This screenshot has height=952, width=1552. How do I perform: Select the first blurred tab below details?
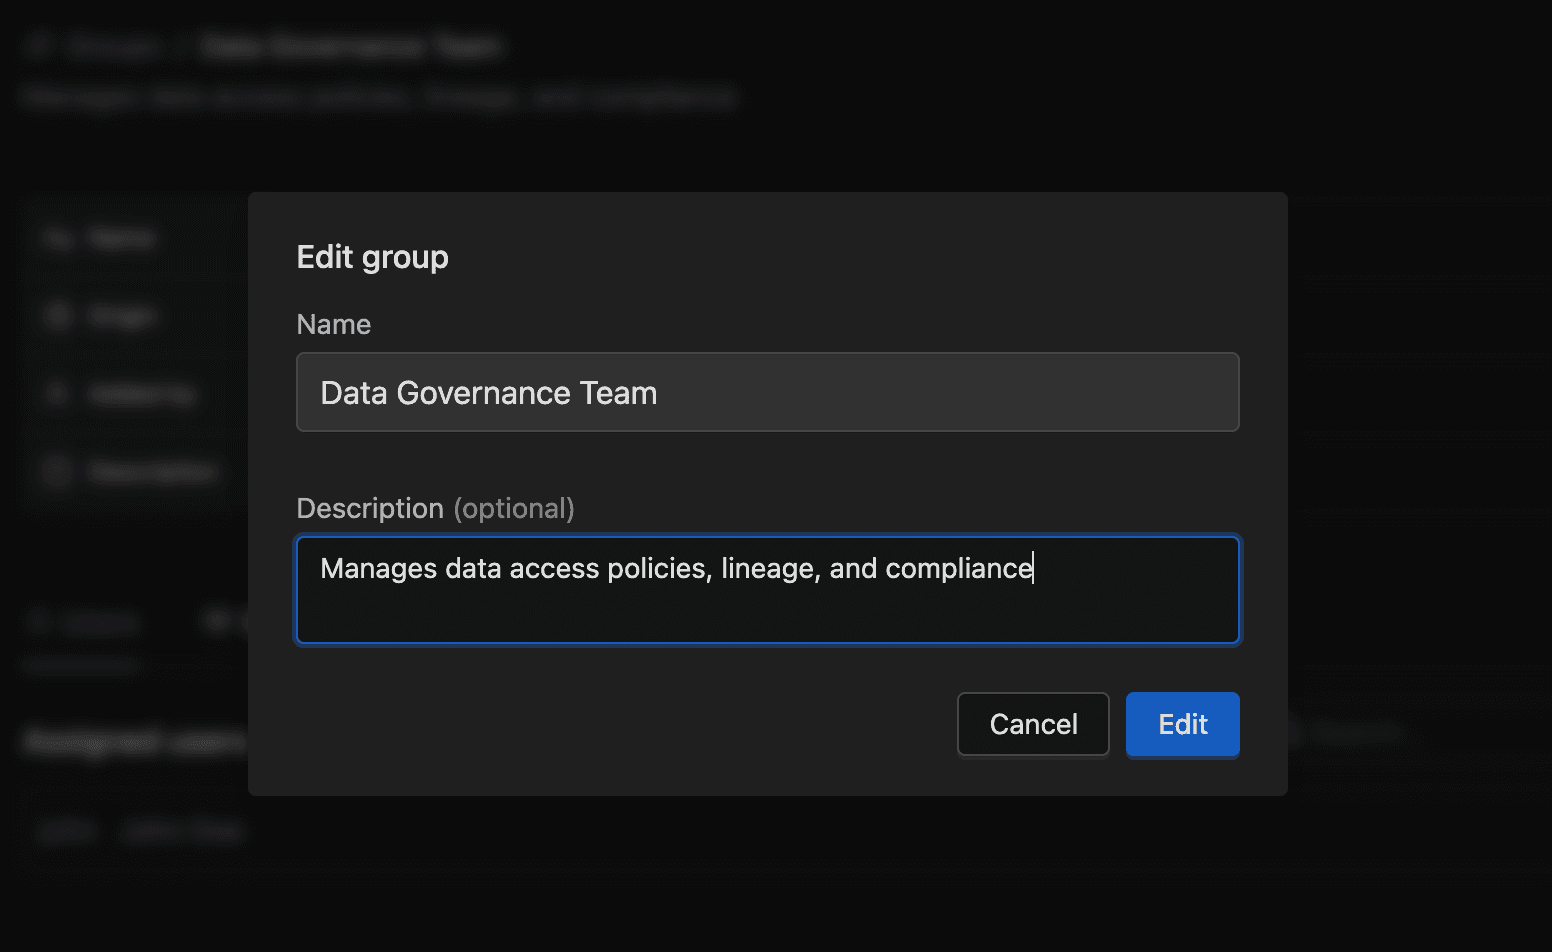click(85, 623)
